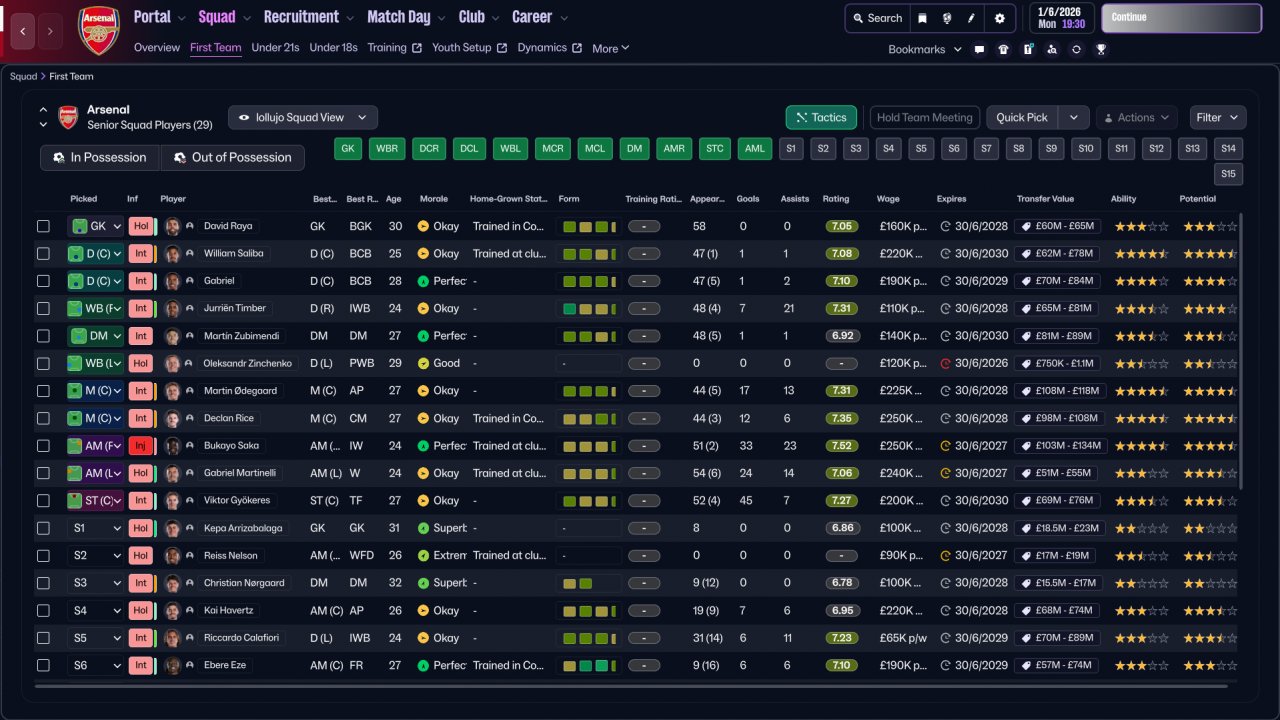Open the bookmark icon in the top toolbar
Screen dimensions: 1280x720
point(922,18)
